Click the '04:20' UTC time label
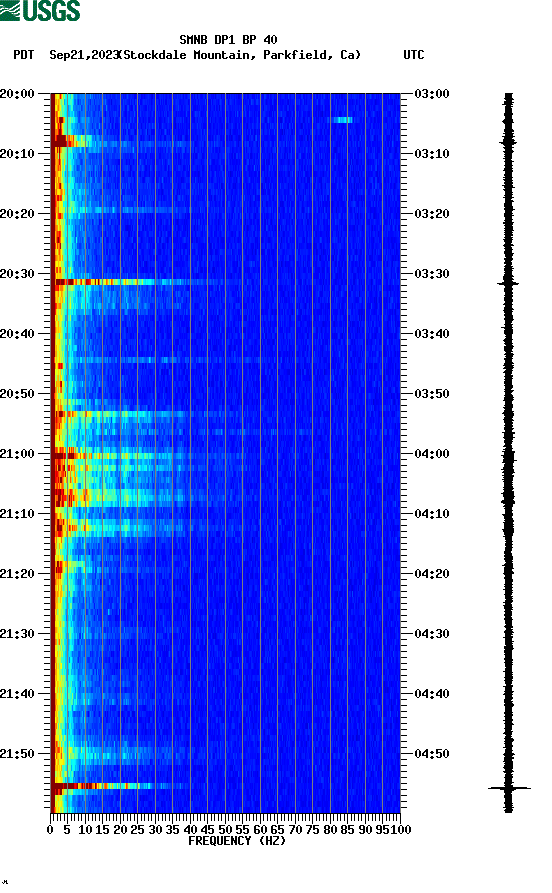Image resolution: width=552 pixels, height=893 pixels. (432, 574)
